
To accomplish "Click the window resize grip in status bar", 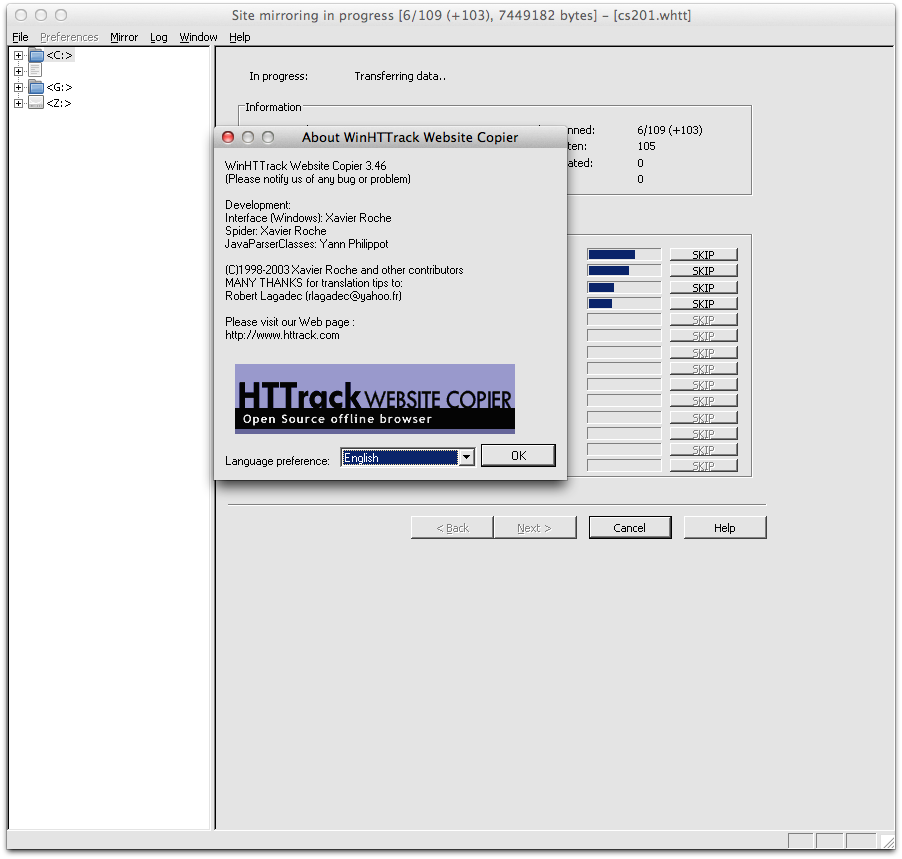I will (x=888, y=841).
